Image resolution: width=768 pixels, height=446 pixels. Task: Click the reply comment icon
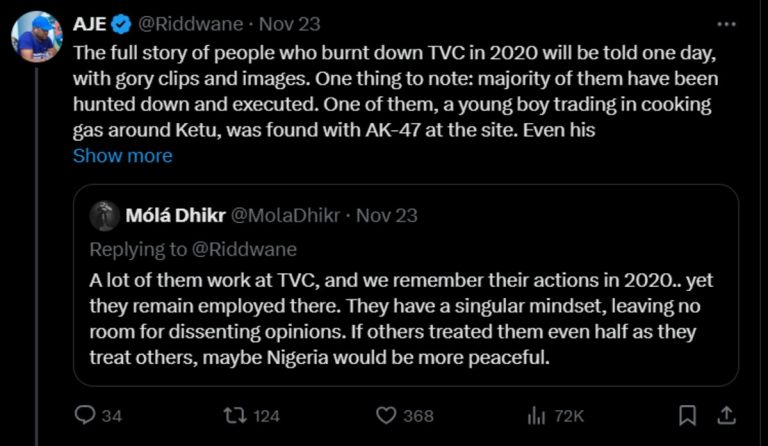click(x=86, y=415)
